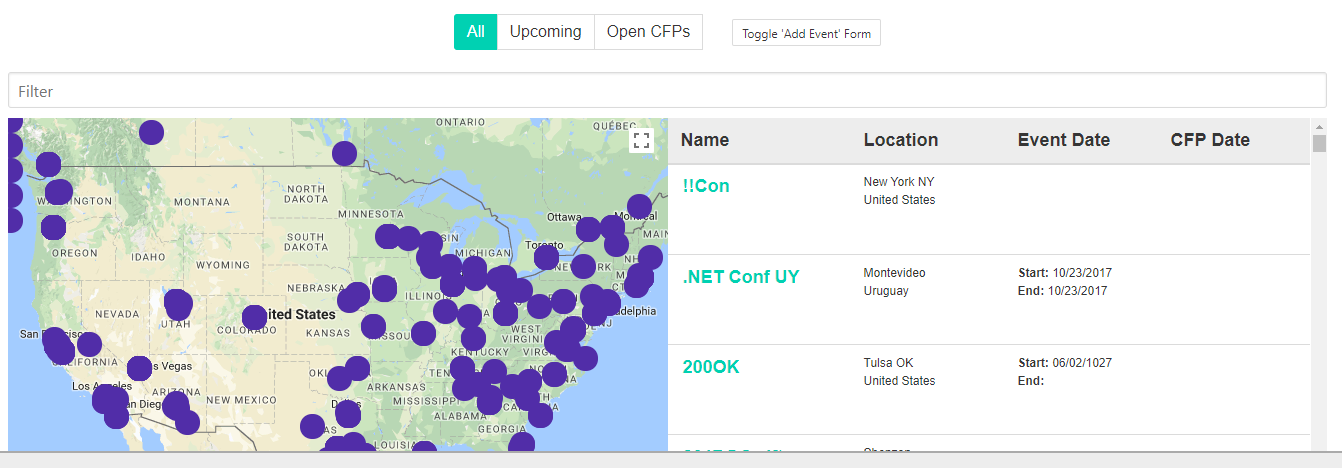Click the map marker near Las Vegas
1342x468 pixels.
pos(139,368)
